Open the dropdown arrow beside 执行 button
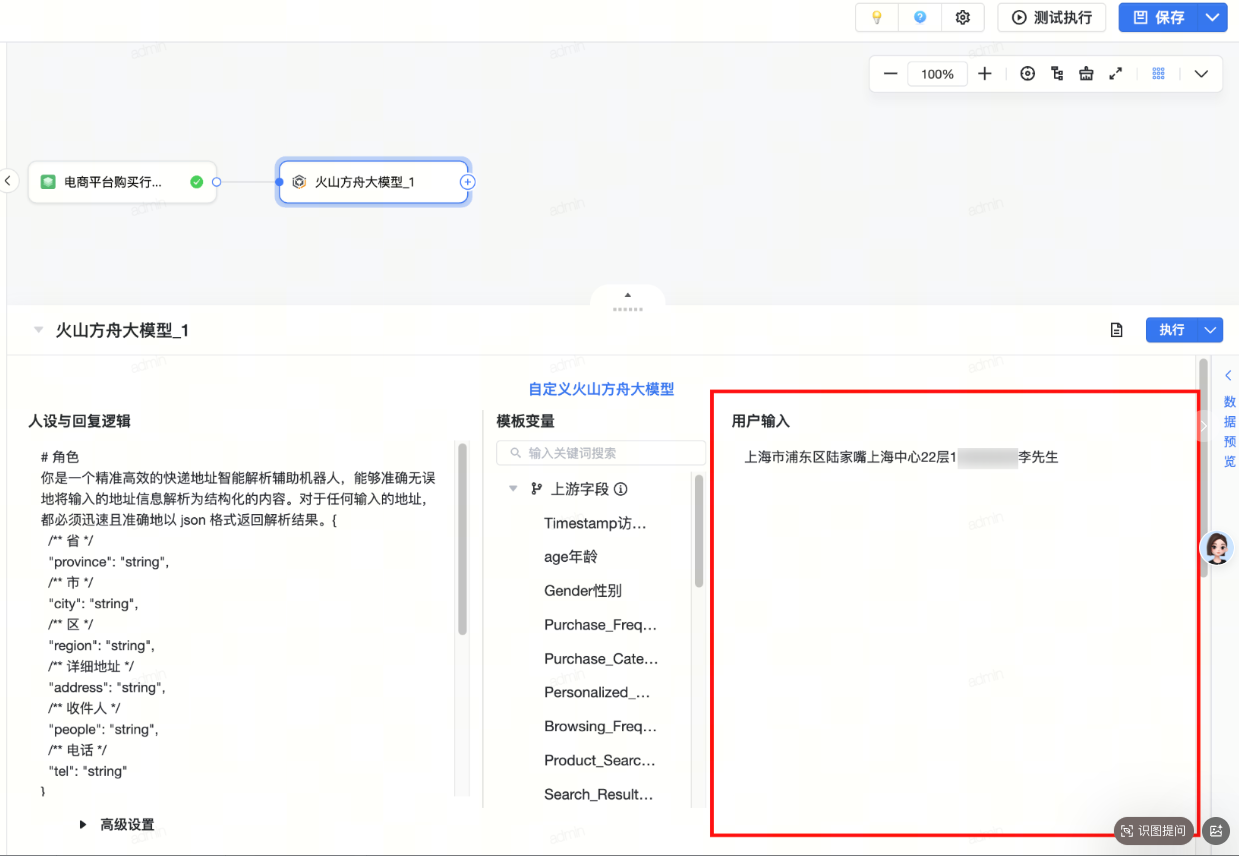Image resolution: width=1239 pixels, height=856 pixels. click(x=1210, y=330)
